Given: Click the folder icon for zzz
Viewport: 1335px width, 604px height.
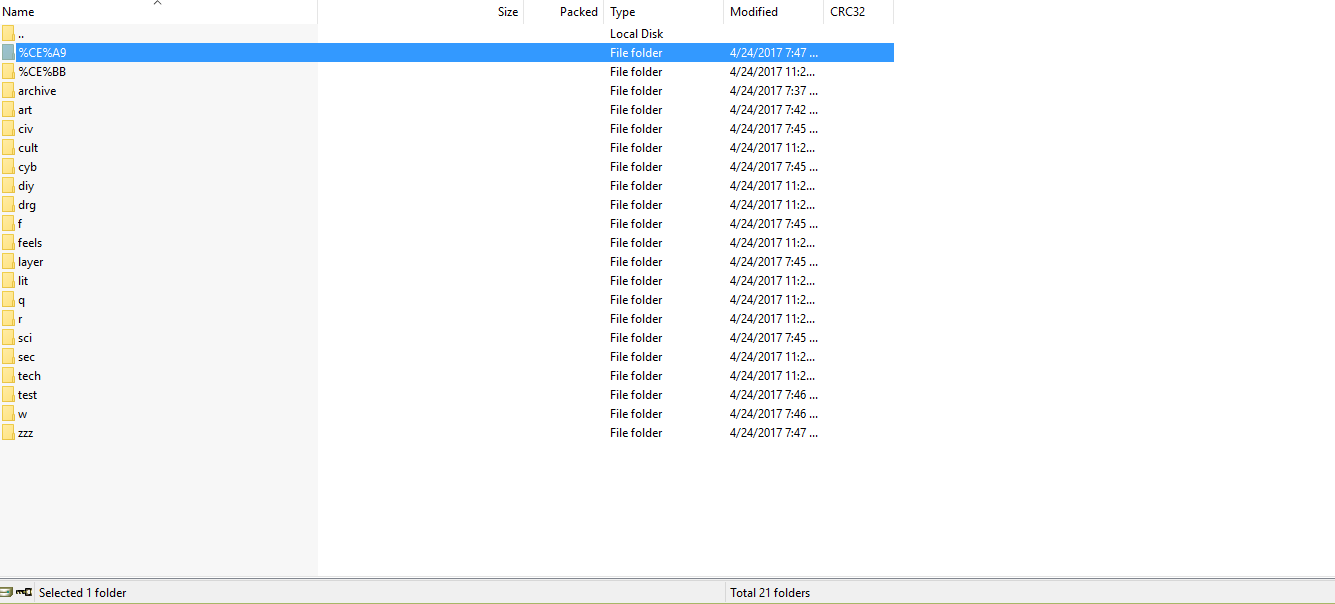Looking at the screenshot, I should (8, 433).
